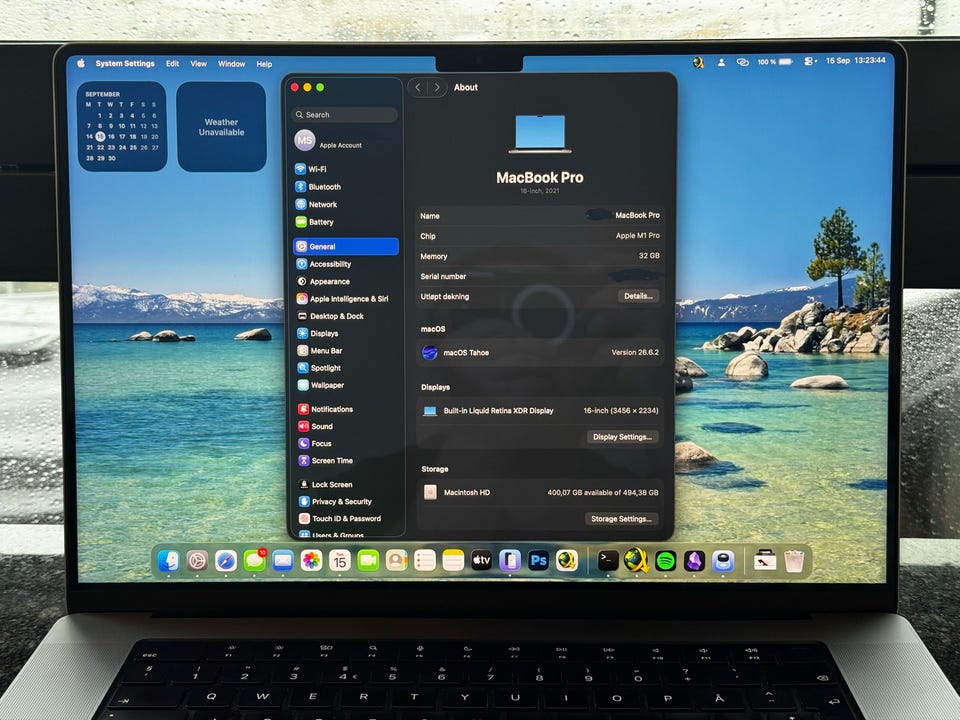
Task: Open the View menu
Action: point(198,64)
